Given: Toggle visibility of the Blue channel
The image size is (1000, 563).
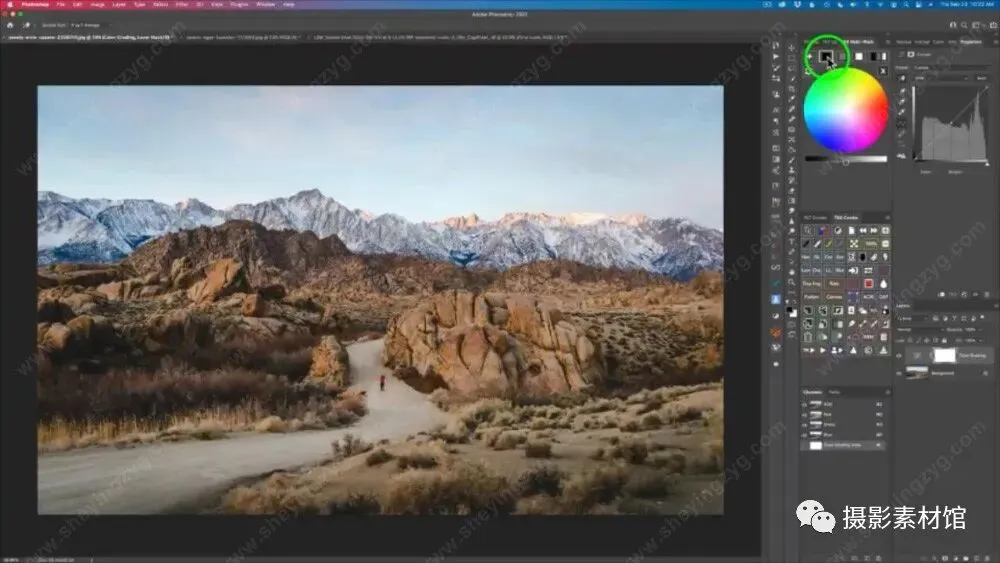Looking at the screenshot, I should click(x=804, y=435).
